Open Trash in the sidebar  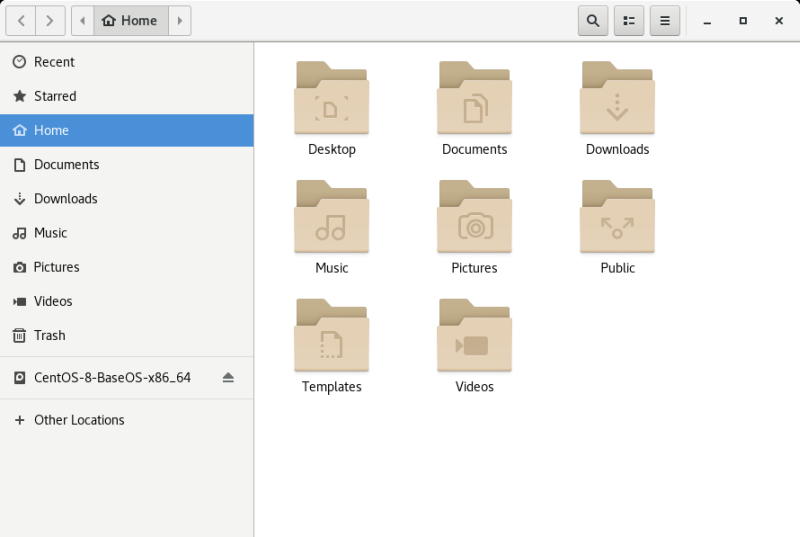click(x=127, y=335)
